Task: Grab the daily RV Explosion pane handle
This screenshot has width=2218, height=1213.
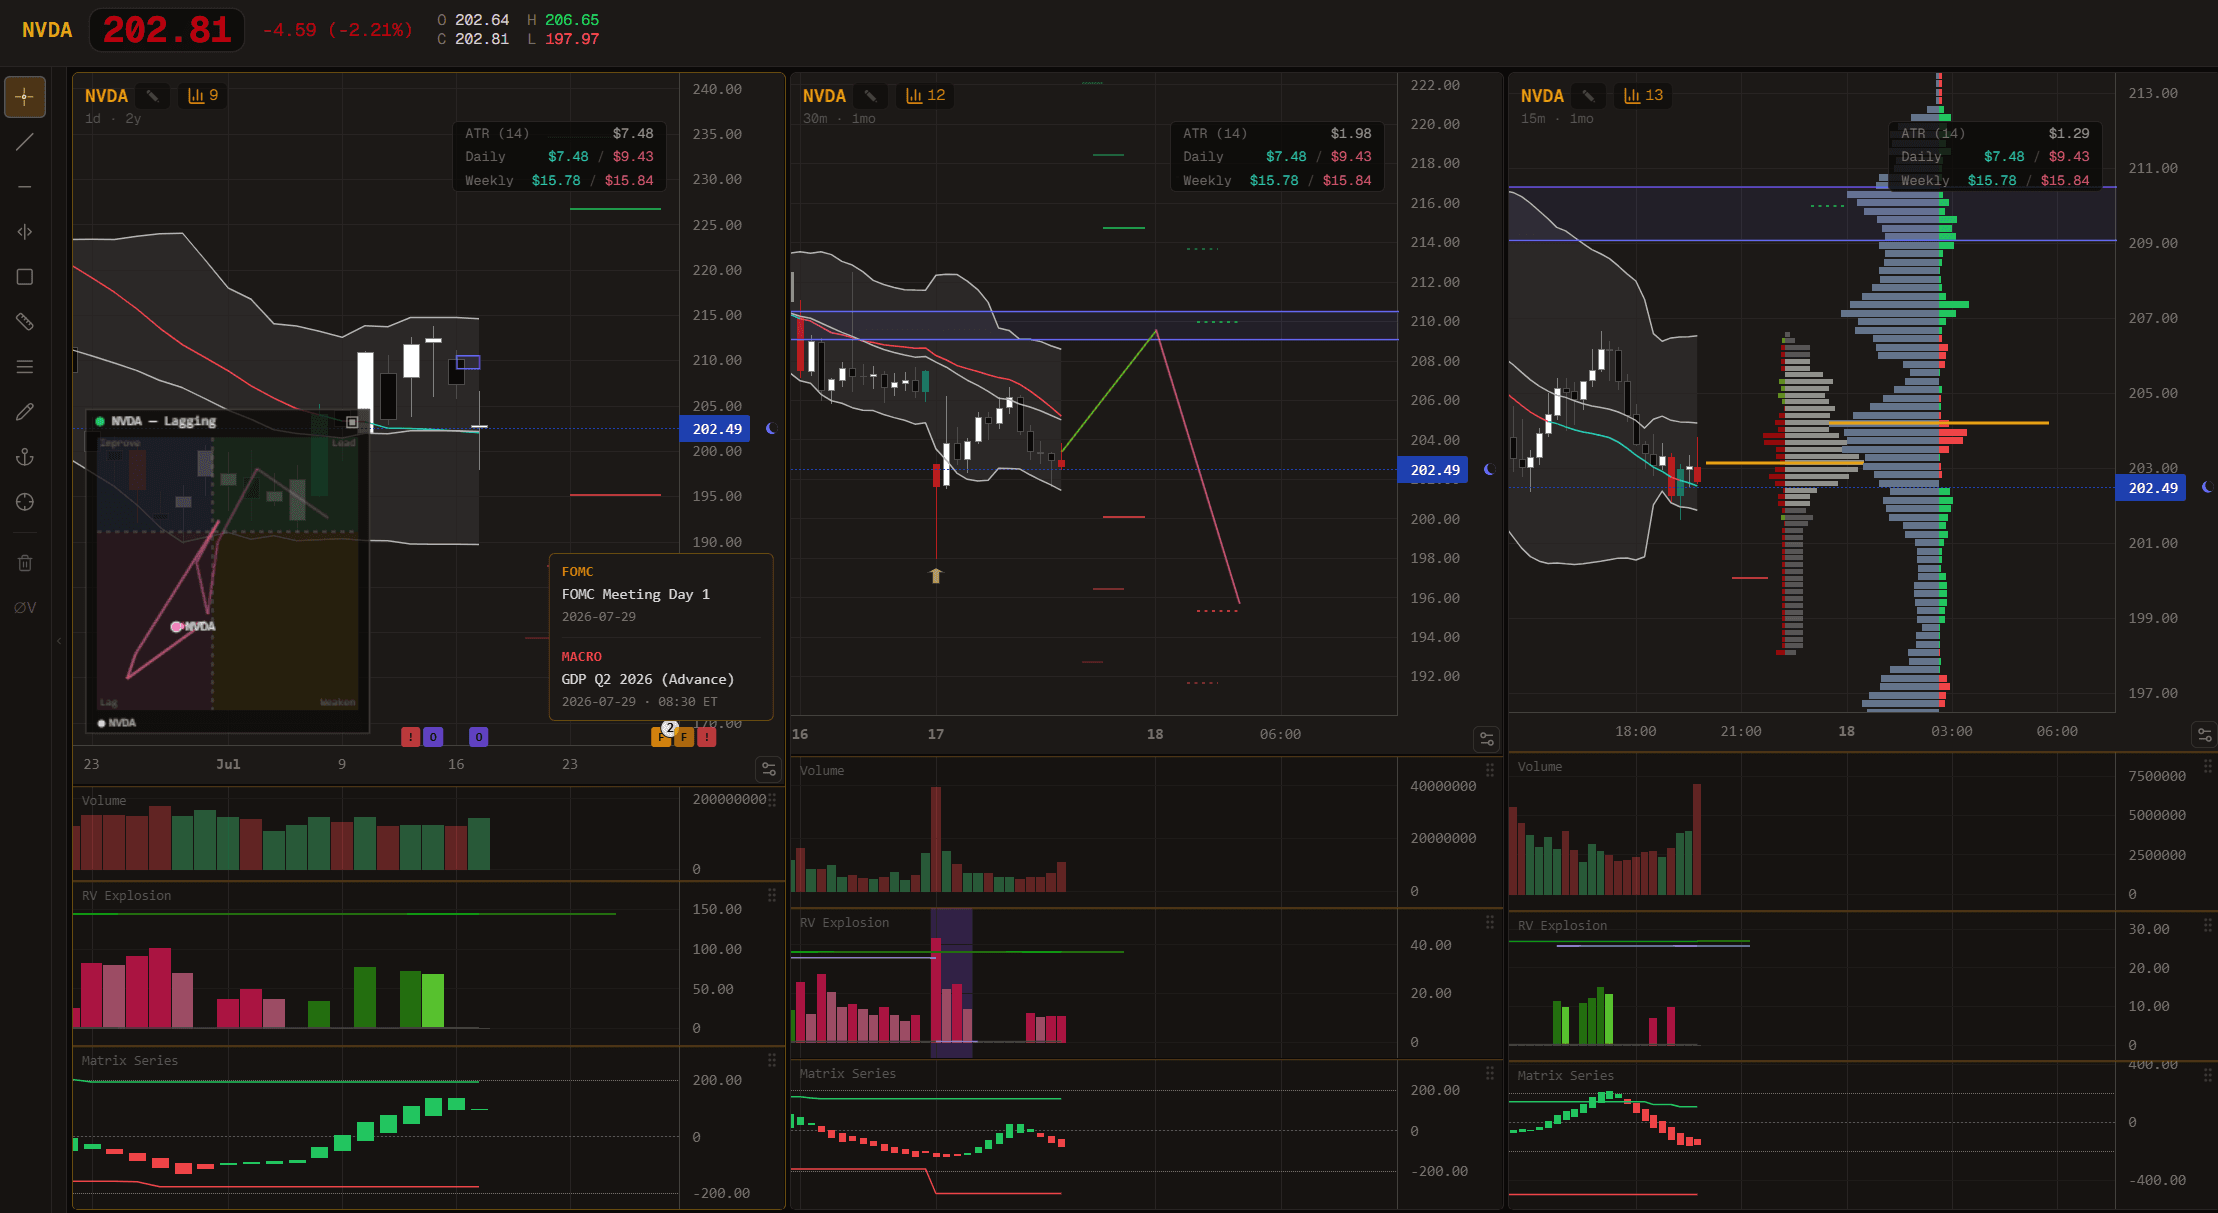Action: [x=772, y=895]
